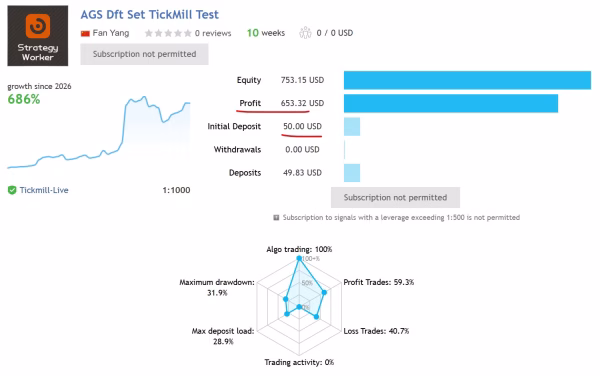Click the lower Subscription not permitted button
This screenshot has width=600, height=376.
(x=395, y=197)
